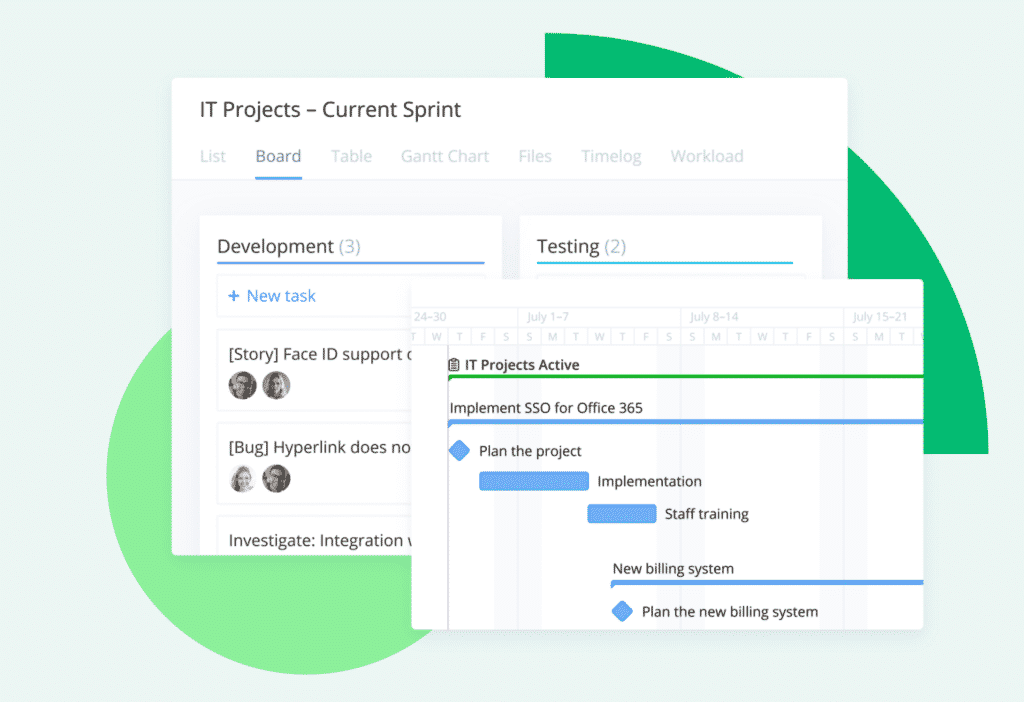Select the Staff training Gantt bar
This screenshot has height=702, width=1024.
(x=622, y=514)
